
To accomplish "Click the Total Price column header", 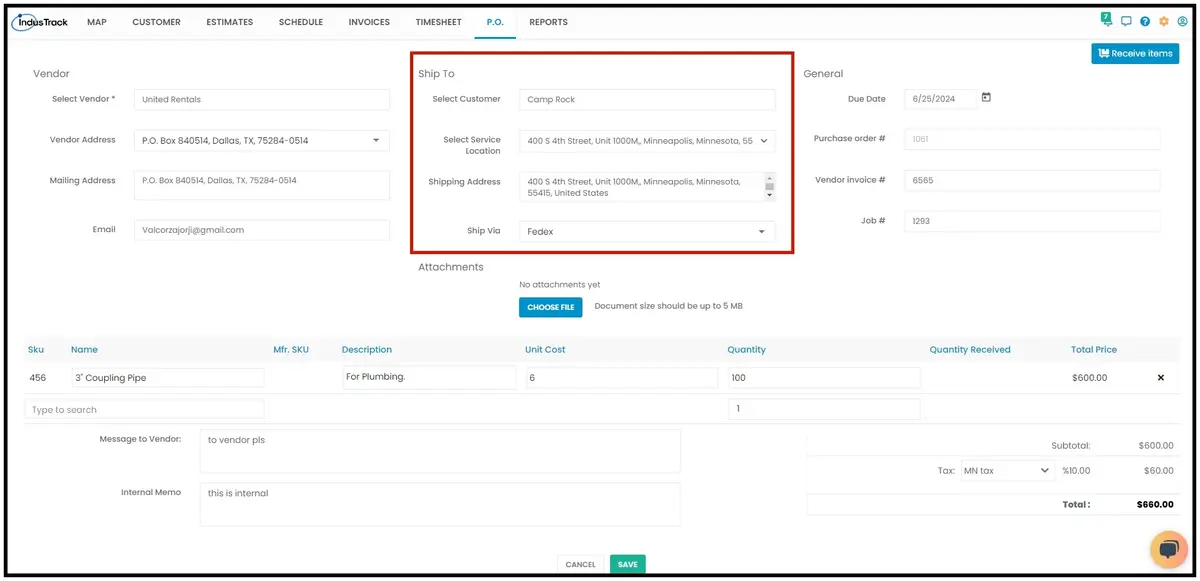I will 1094,350.
